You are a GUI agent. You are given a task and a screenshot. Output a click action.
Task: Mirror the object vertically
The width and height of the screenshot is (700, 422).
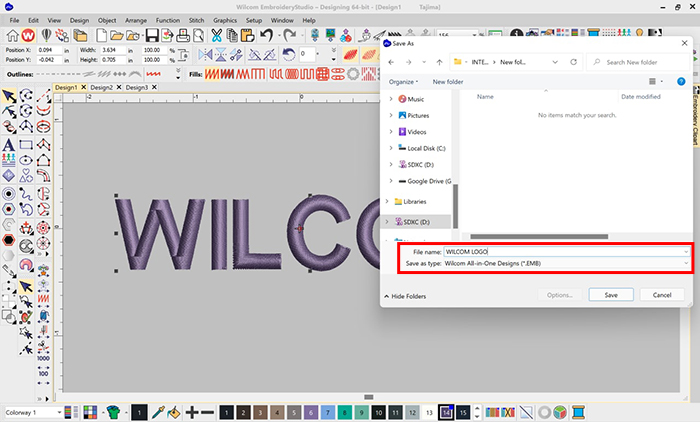tap(221, 55)
